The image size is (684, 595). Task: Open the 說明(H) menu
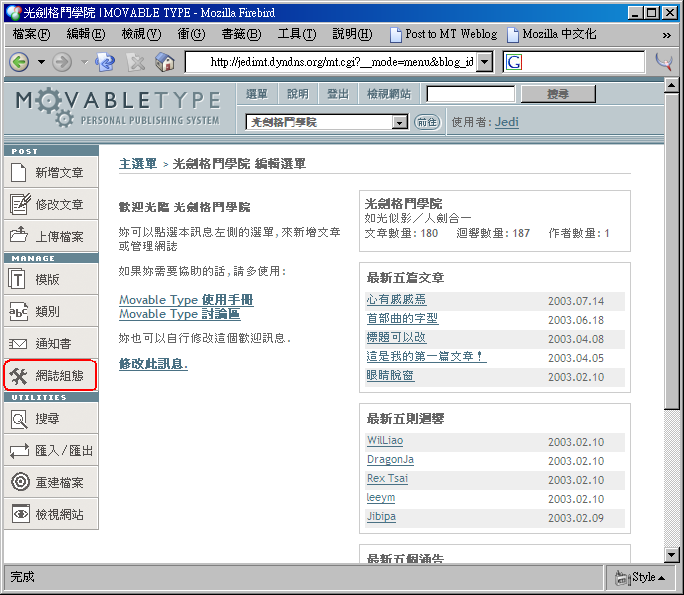click(352, 34)
